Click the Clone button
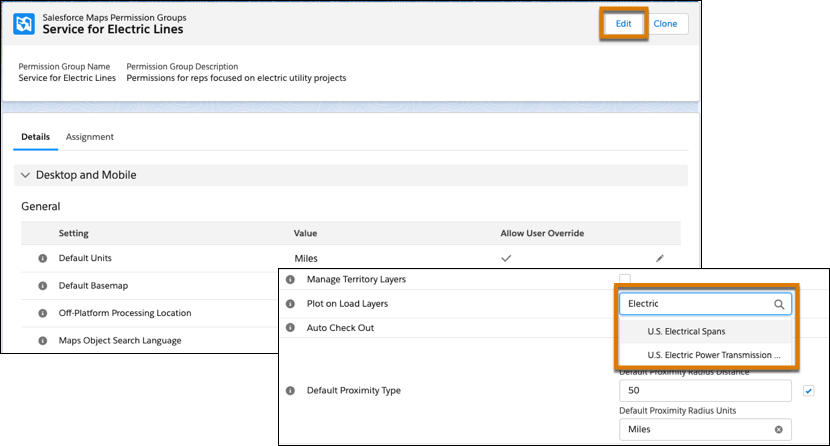The height and width of the screenshot is (446, 830). [665, 24]
